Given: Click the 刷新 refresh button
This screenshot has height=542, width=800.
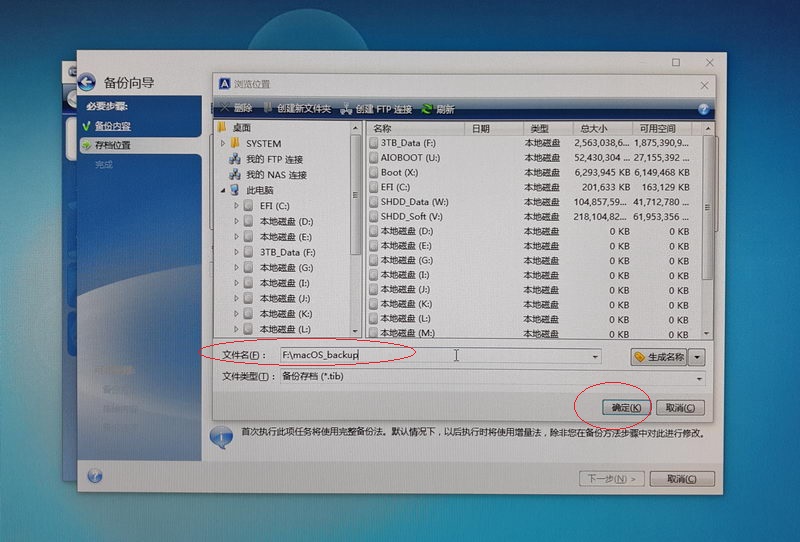Looking at the screenshot, I should click(x=438, y=109).
